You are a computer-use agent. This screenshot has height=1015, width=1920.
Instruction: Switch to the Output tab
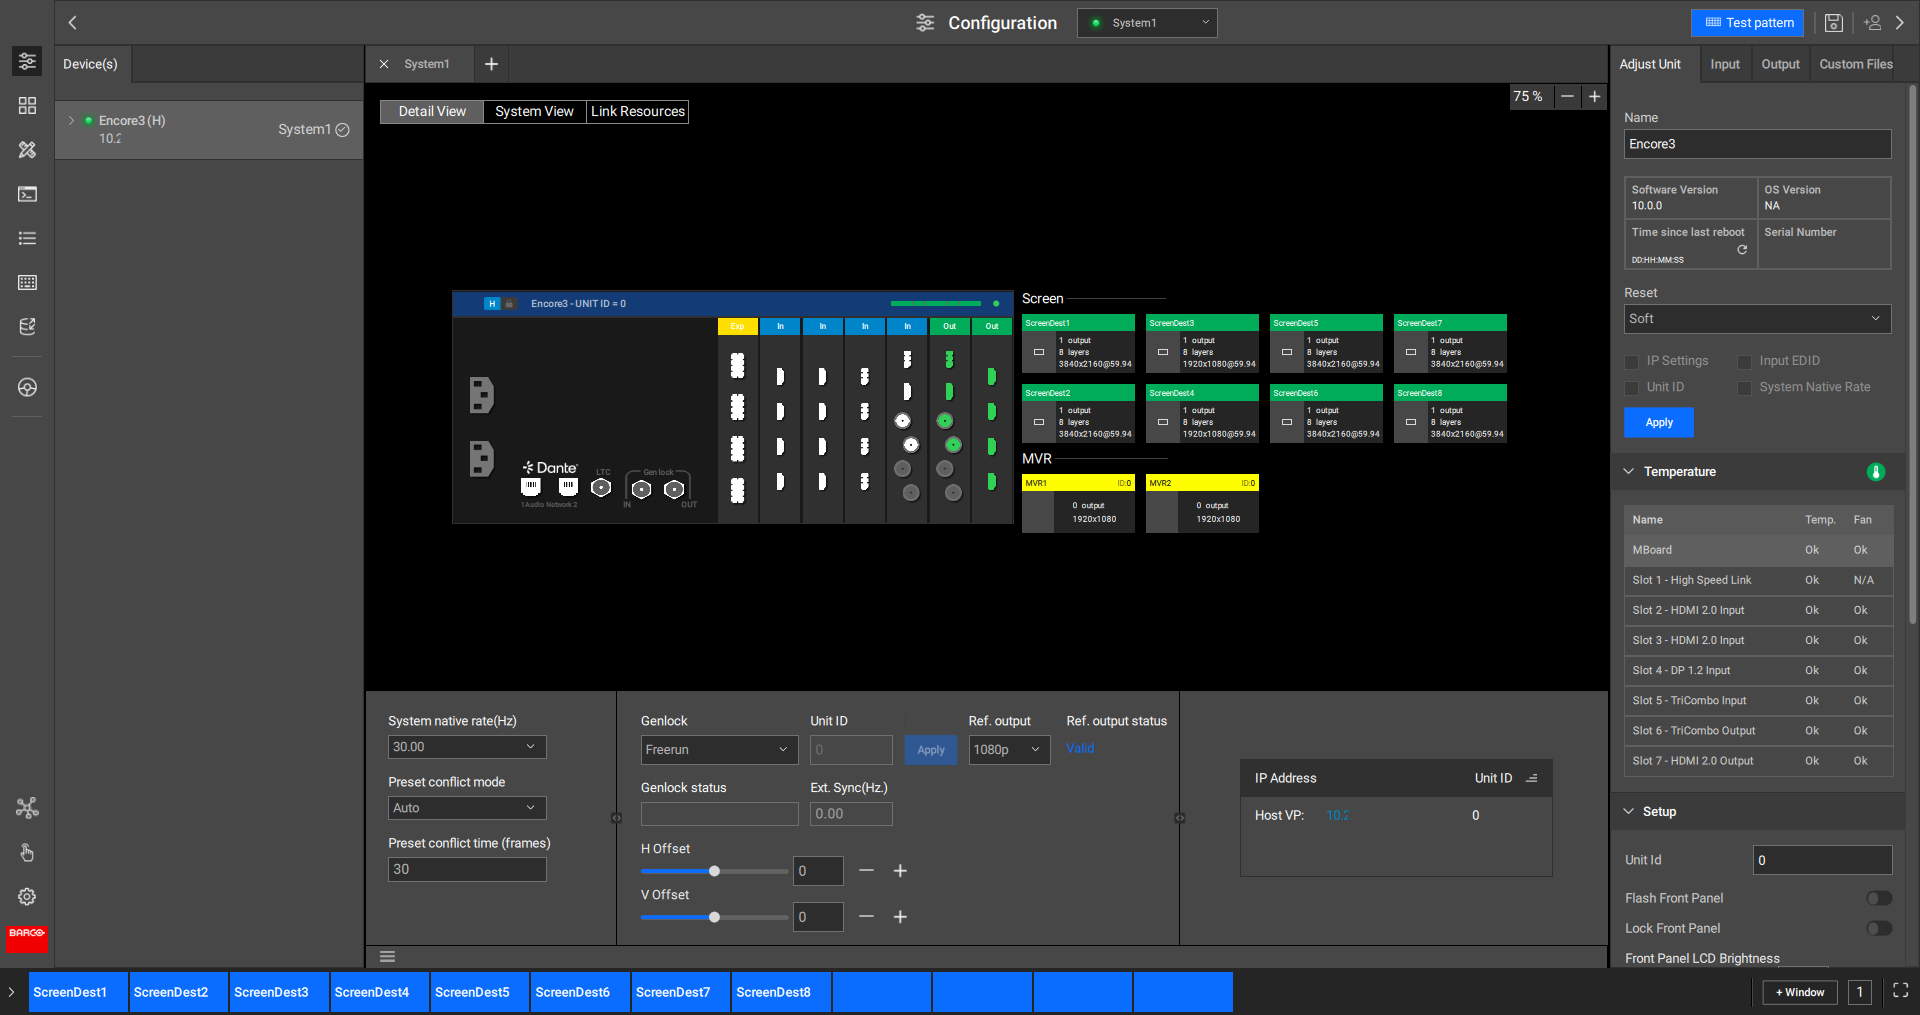pyautogui.click(x=1780, y=64)
